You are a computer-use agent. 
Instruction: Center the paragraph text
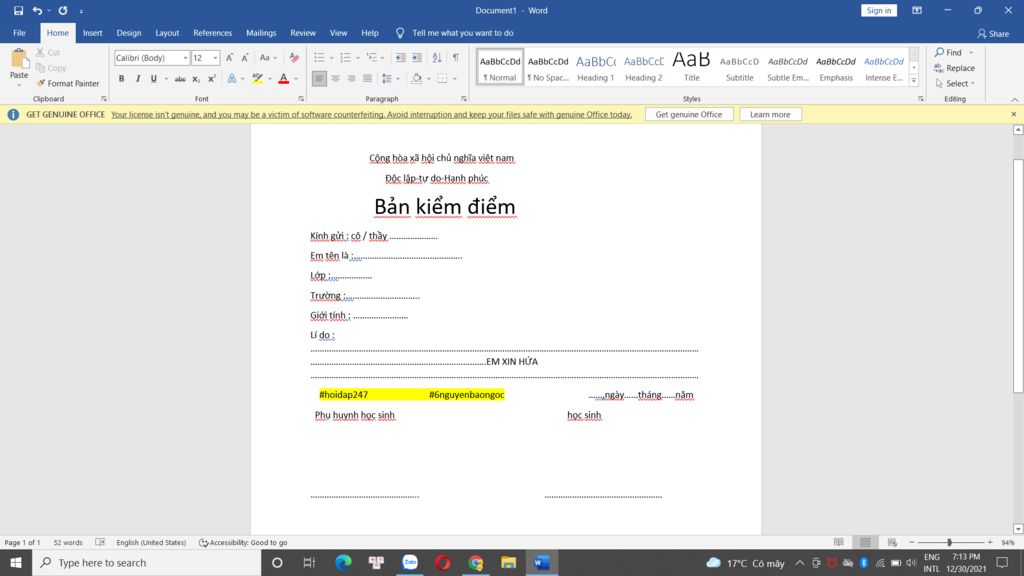(335, 79)
